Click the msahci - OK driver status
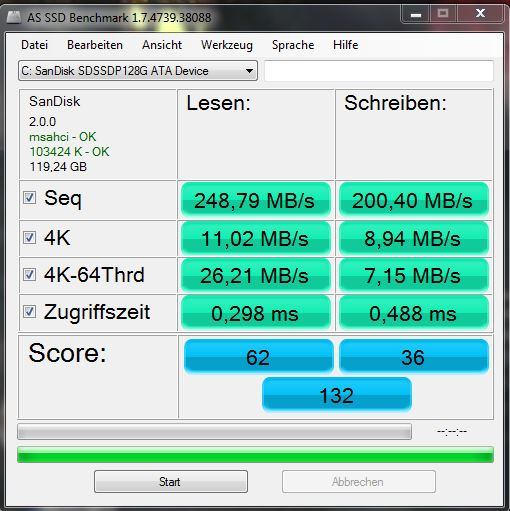Image resolution: width=510 pixels, height=511 pixels. pos(63,137)
